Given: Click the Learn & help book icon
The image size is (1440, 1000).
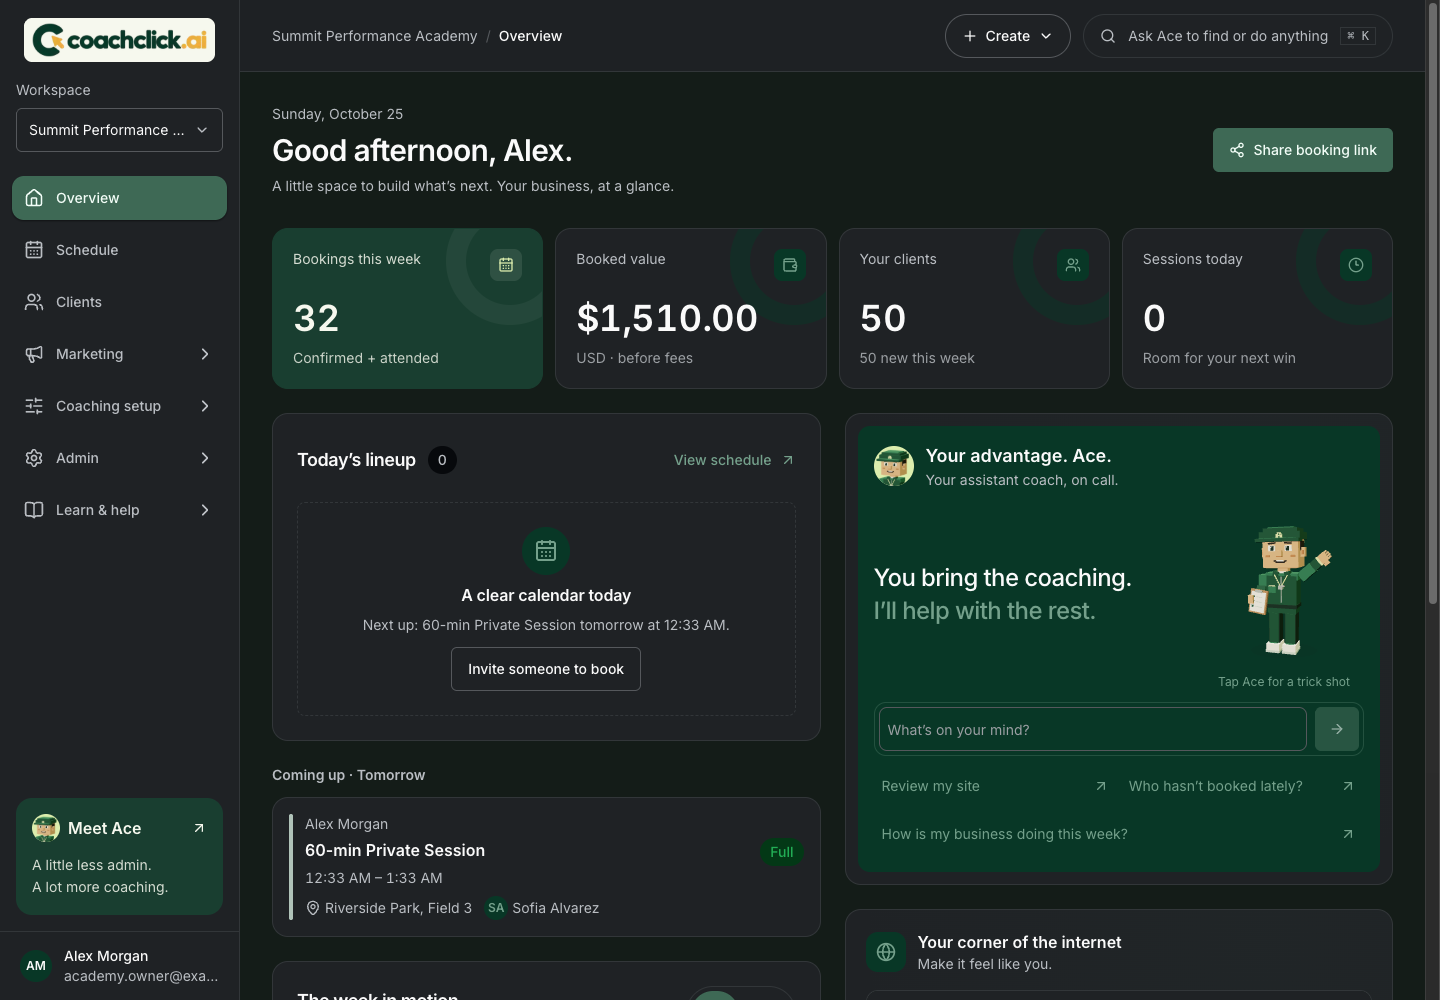Looking at the screenshot, I should [x=34, y=510].
